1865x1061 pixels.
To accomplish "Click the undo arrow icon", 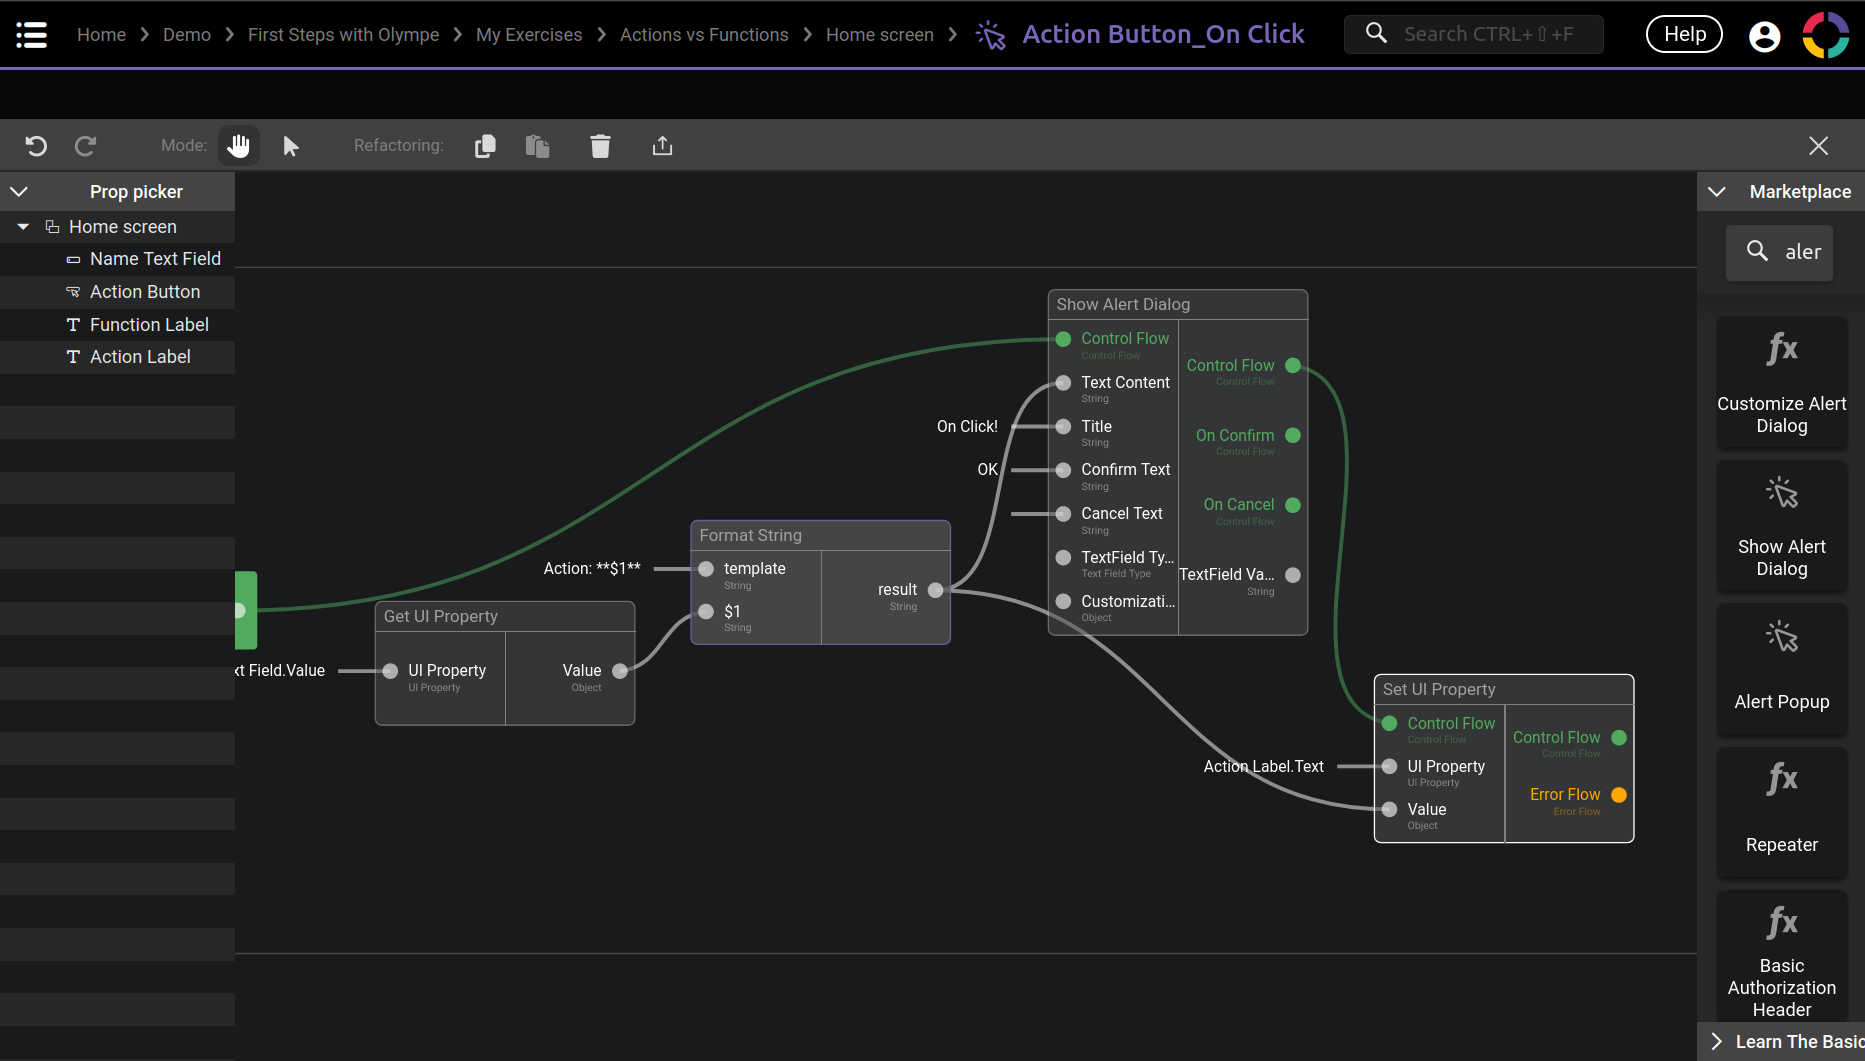I will coord(36,146).
